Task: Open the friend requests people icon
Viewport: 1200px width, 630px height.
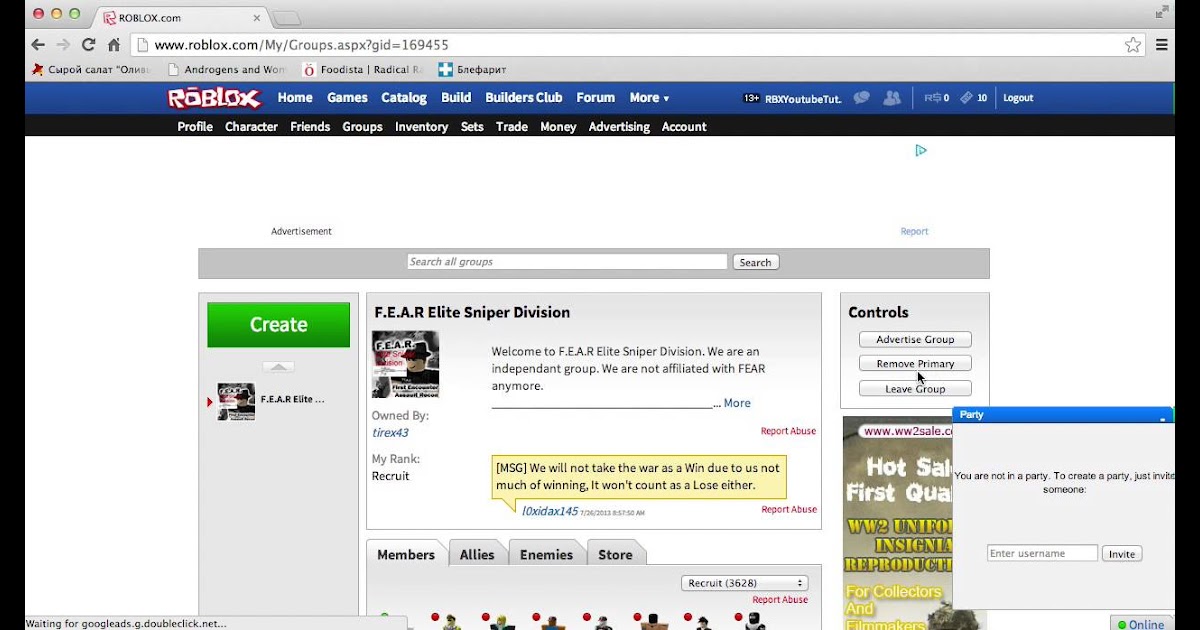Action: (892, 98)
